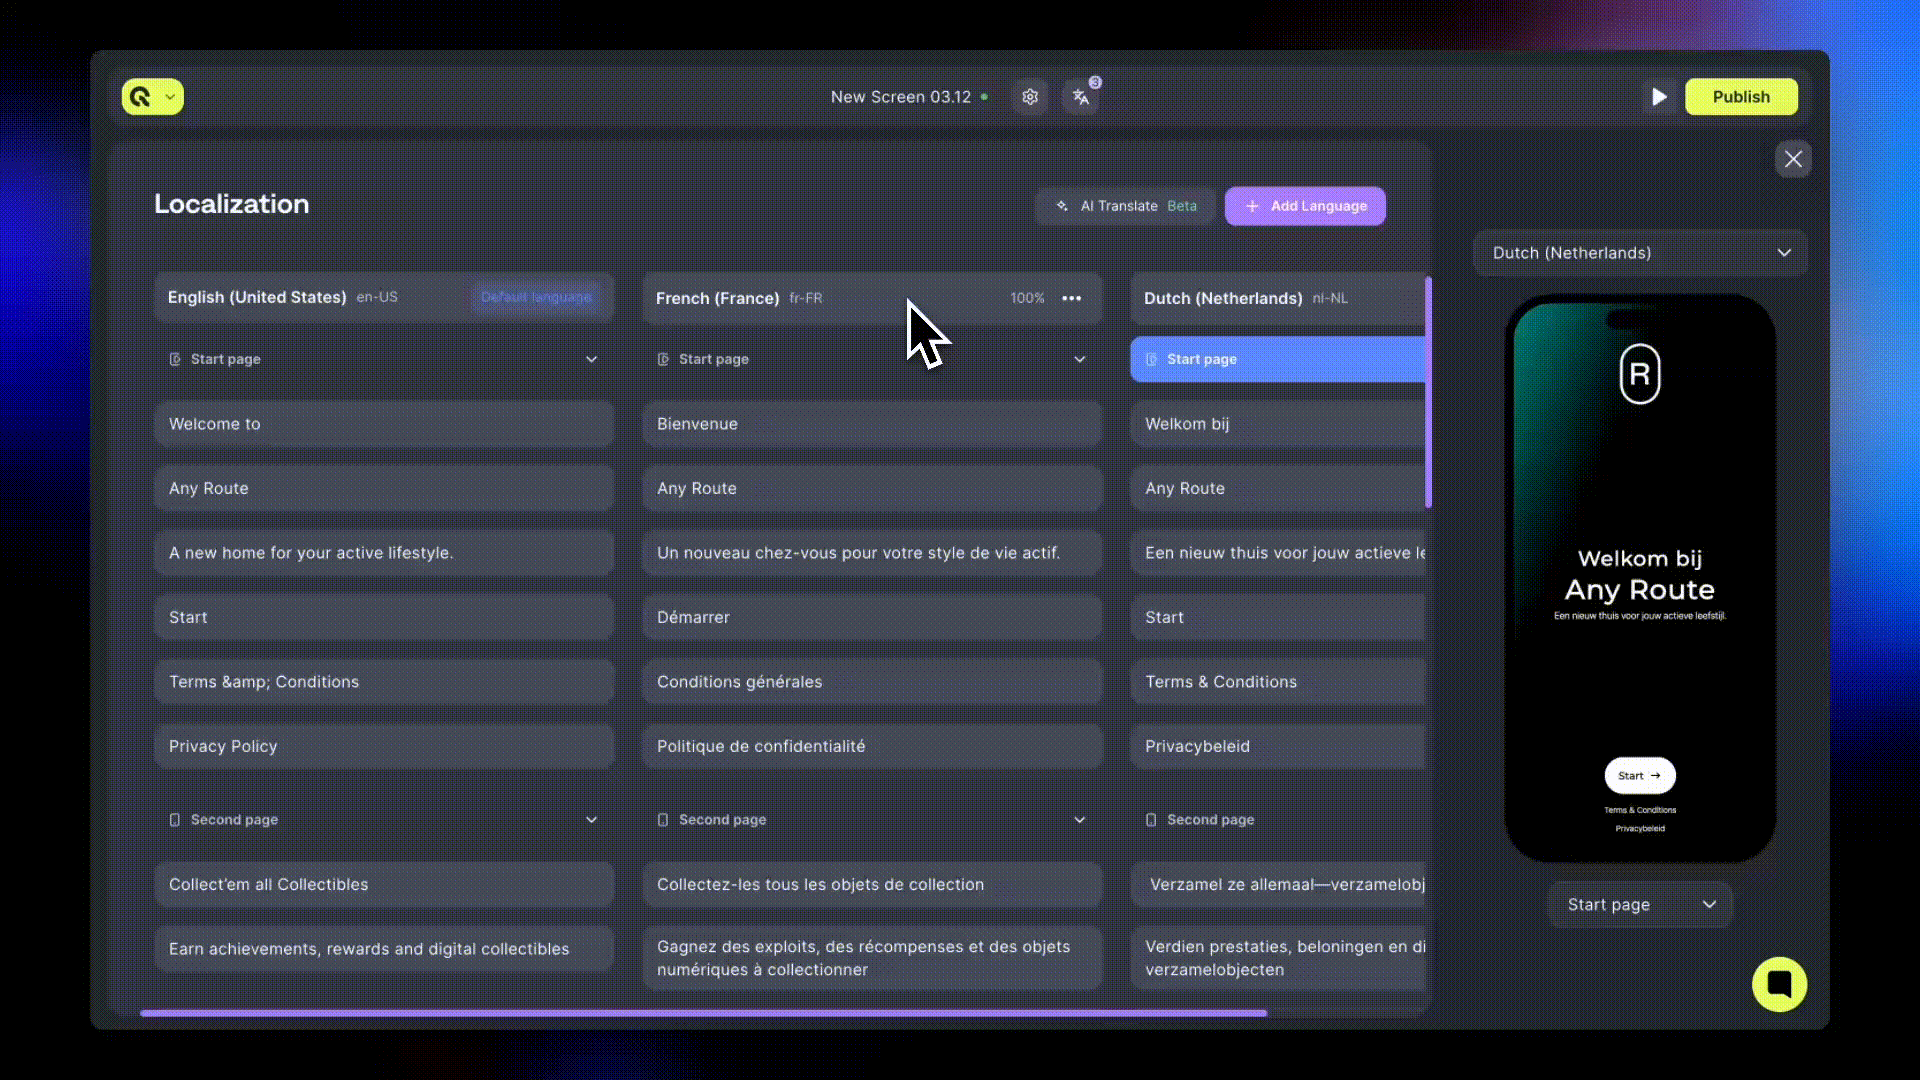Screen dimensions: 1920x1080
Task: Select the Dutch Start page header
Action: (1277, 359)
